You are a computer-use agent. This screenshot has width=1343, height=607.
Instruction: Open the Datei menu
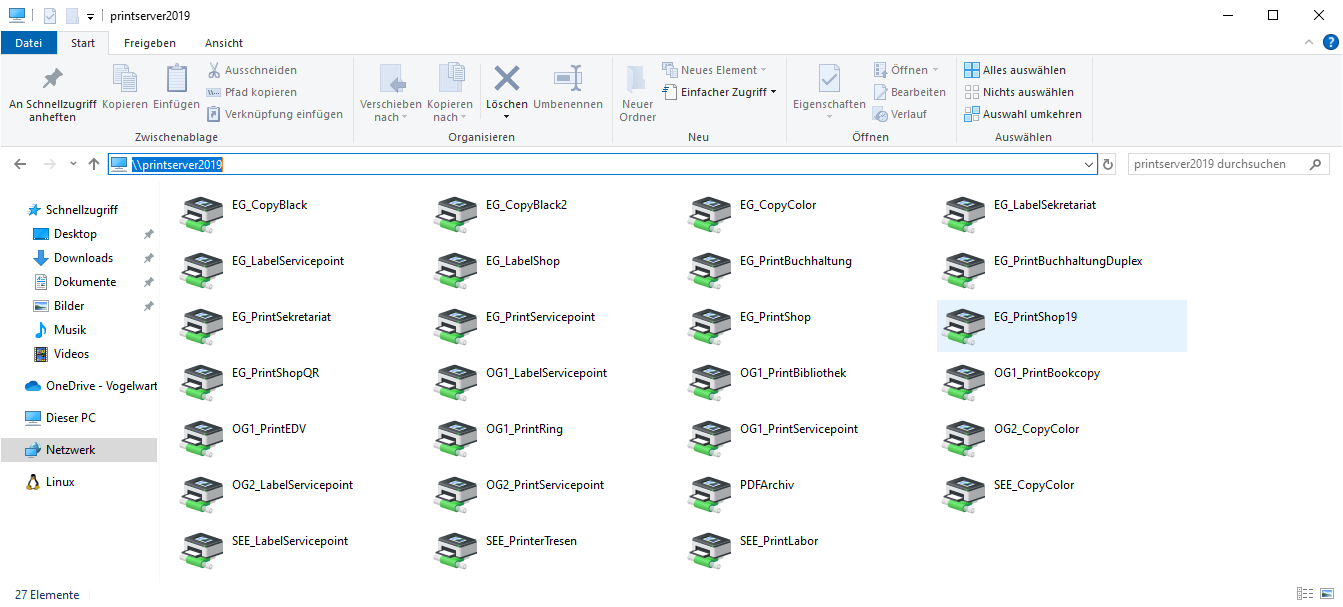coord(28,43)
